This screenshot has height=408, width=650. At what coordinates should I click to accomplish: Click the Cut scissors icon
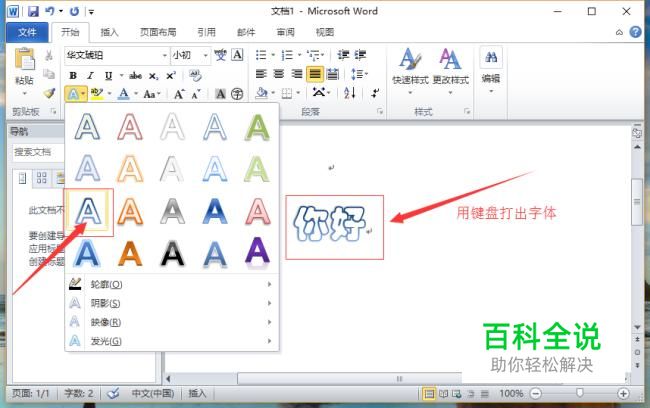click(49, 56)
